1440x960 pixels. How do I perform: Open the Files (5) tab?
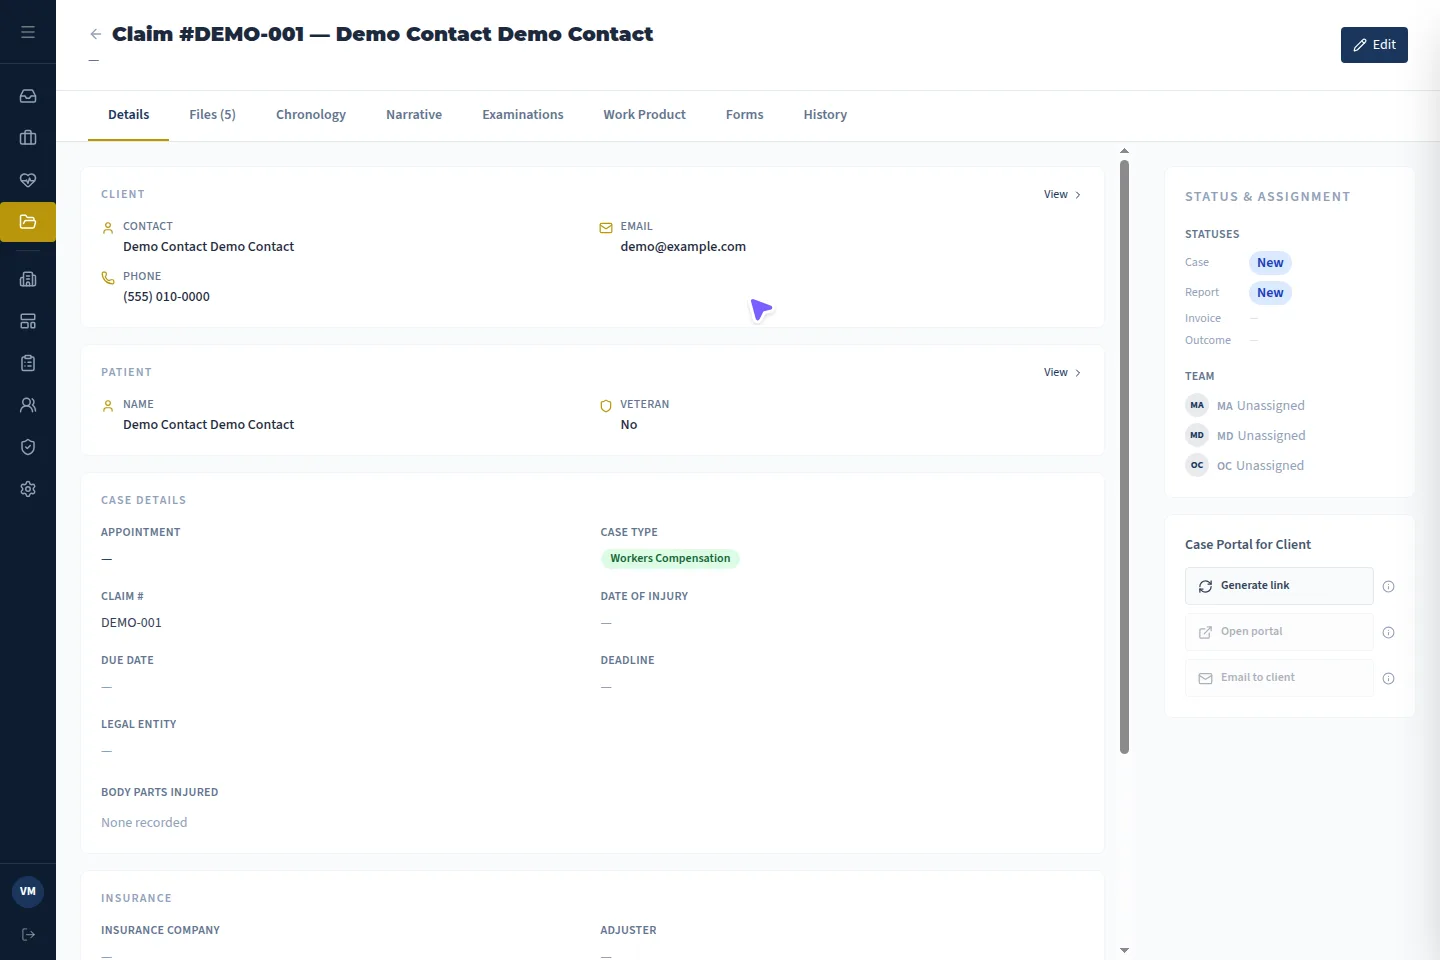[213, 115]
